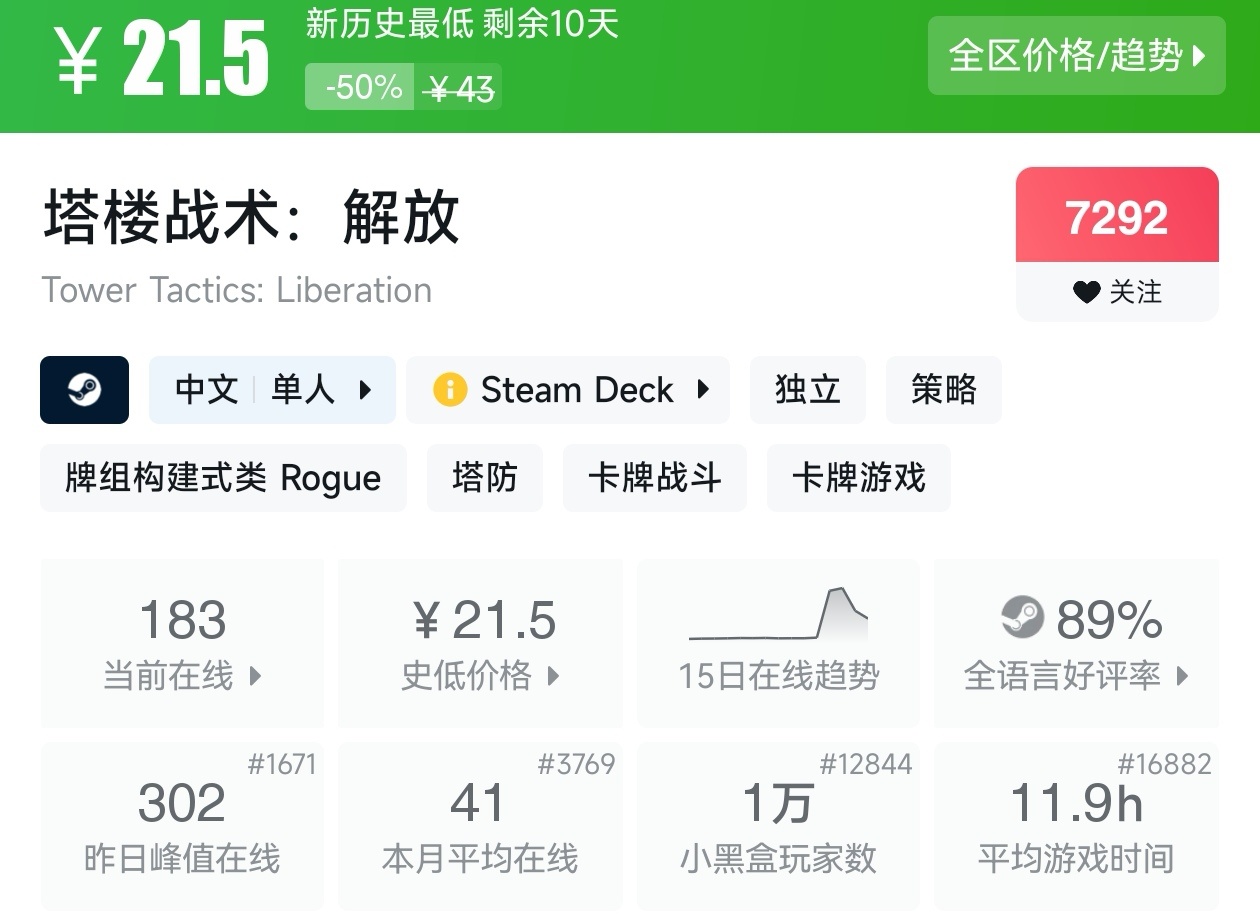Open 昨日峰值在线 stat card

[182, 825]
